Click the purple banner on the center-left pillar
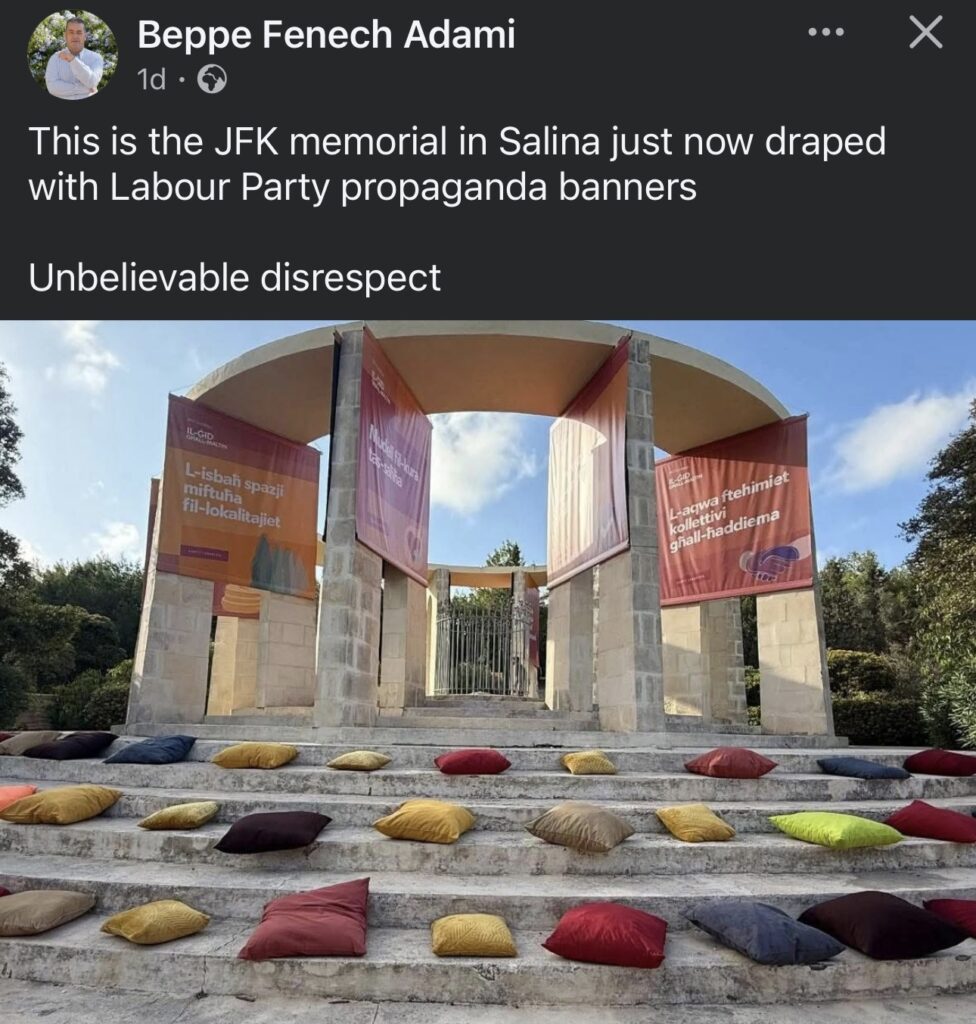Screen dimensions: 976x1024 [394, 455]
